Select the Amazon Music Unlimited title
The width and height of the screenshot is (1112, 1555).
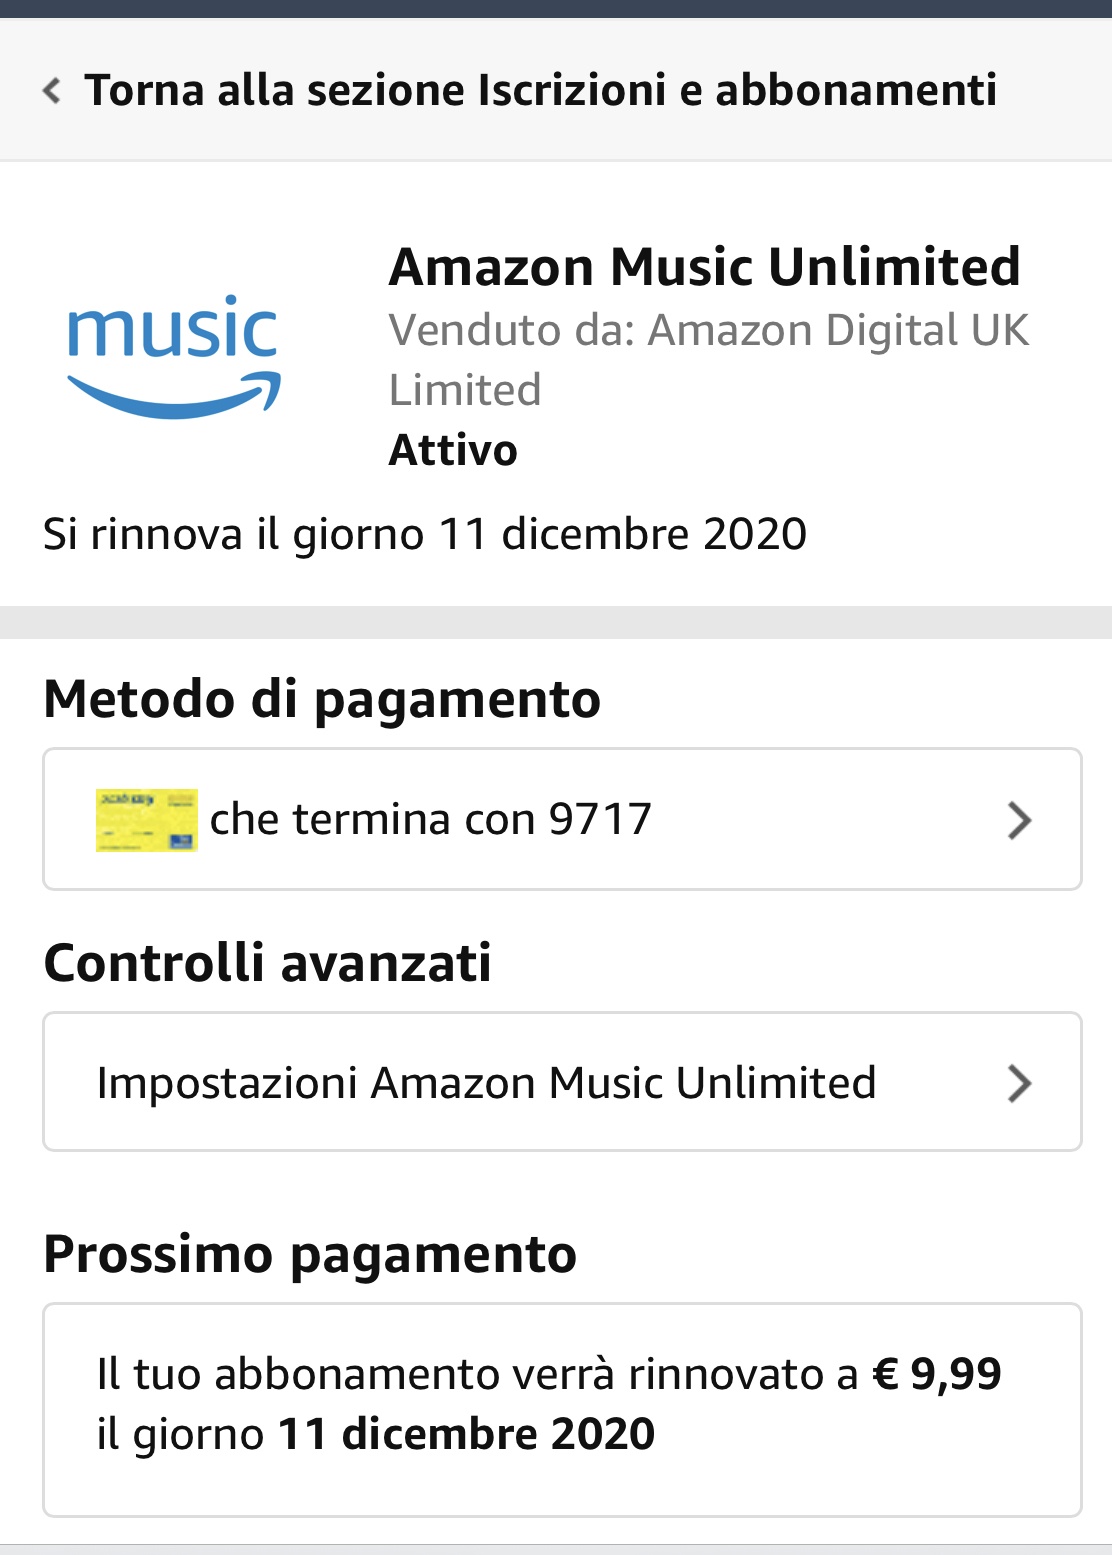[705, 267]
